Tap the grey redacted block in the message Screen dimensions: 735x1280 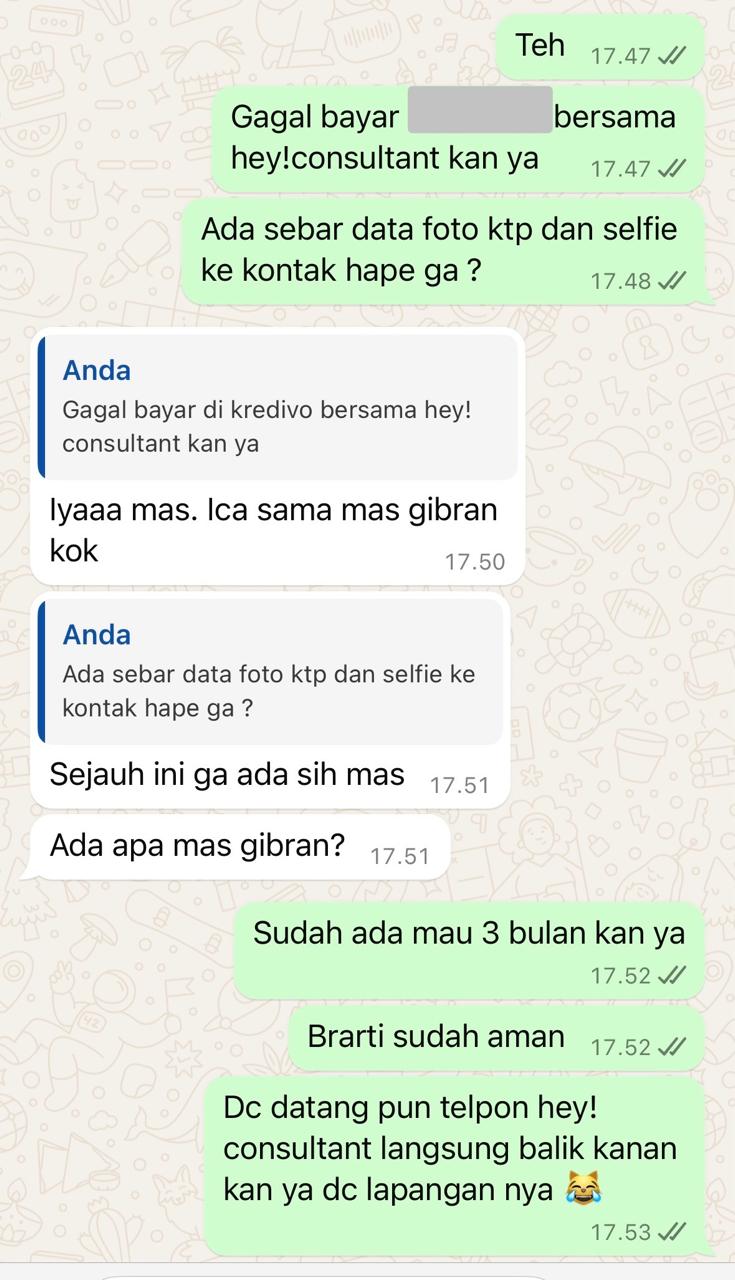tap(481, 110)
